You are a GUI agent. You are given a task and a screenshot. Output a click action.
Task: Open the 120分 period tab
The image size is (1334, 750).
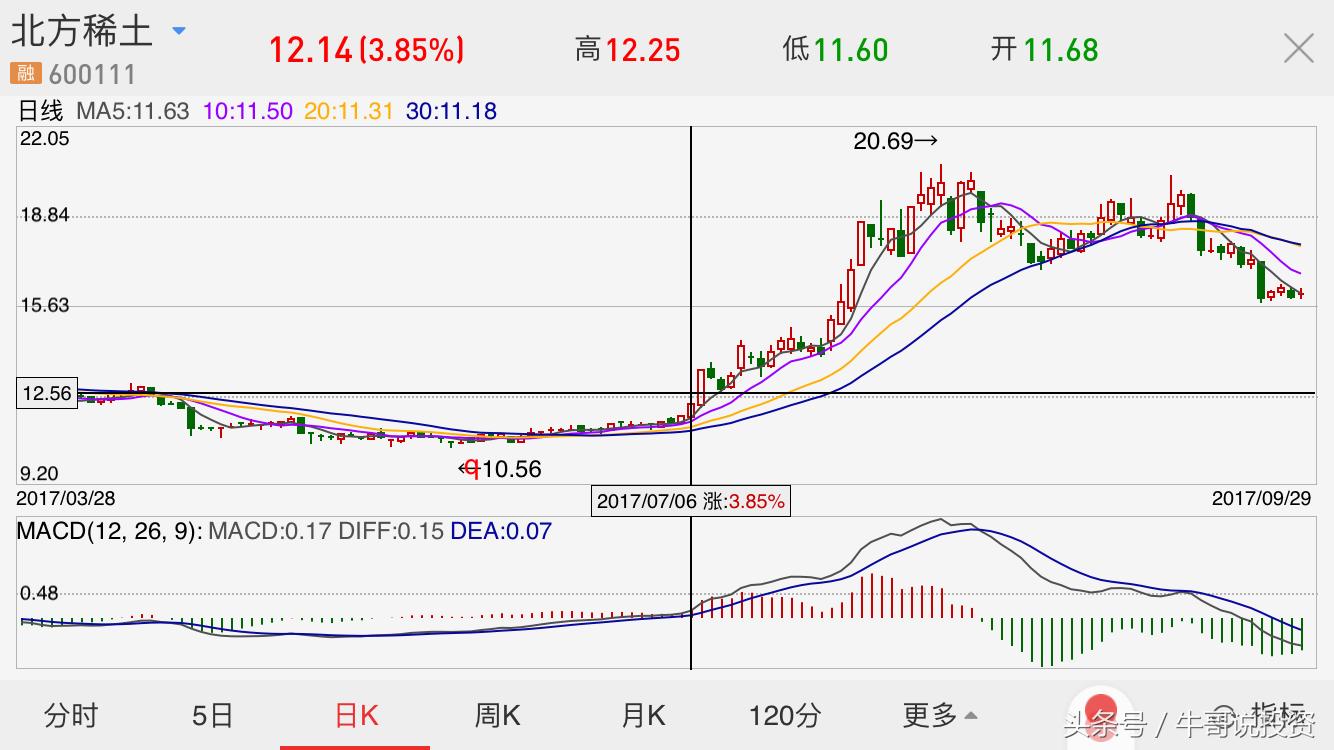[786, 716]
